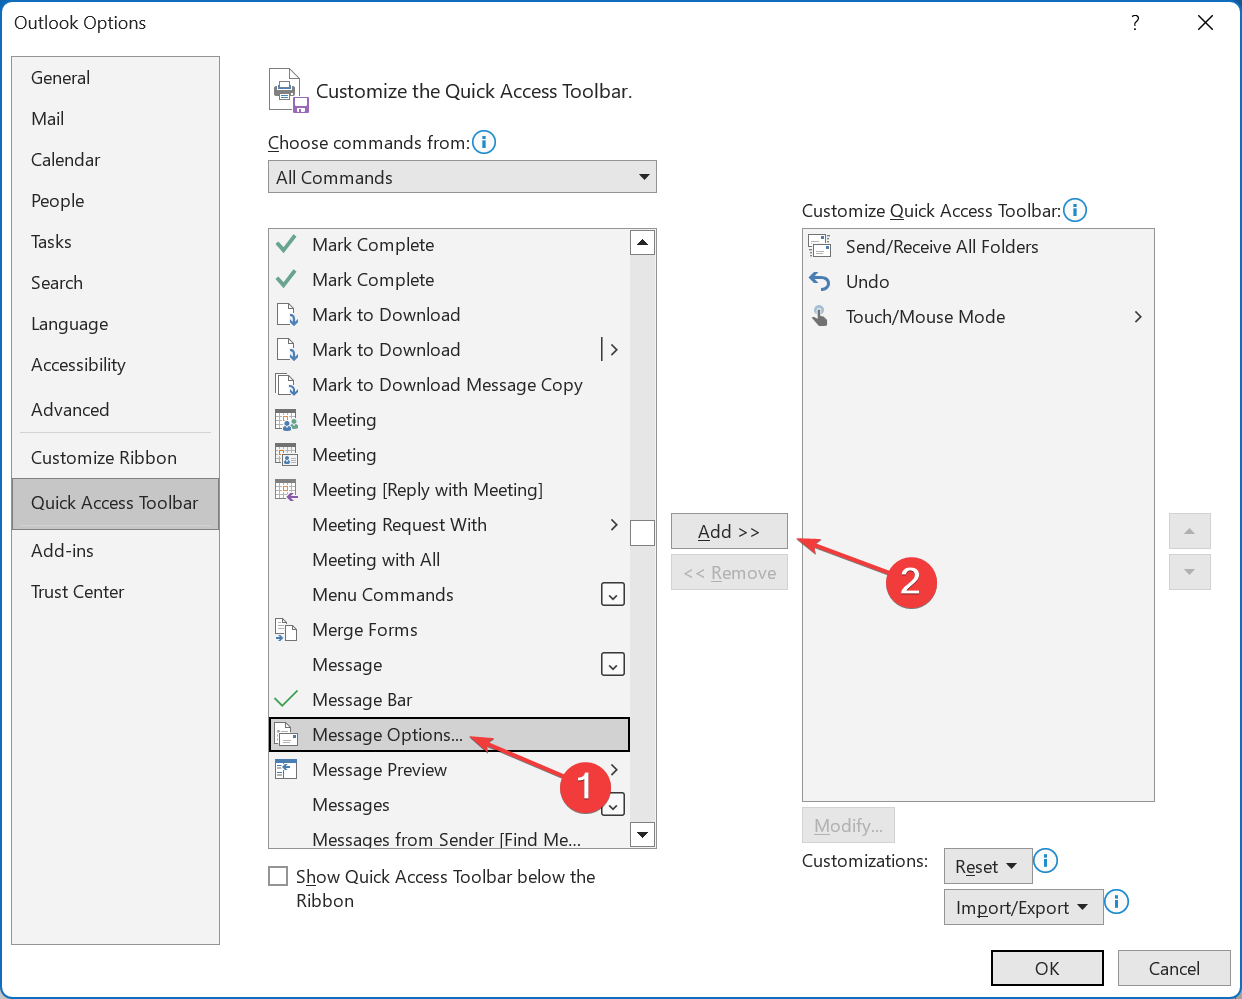Select "Merge Forms" command

click(x=449, y=629)
